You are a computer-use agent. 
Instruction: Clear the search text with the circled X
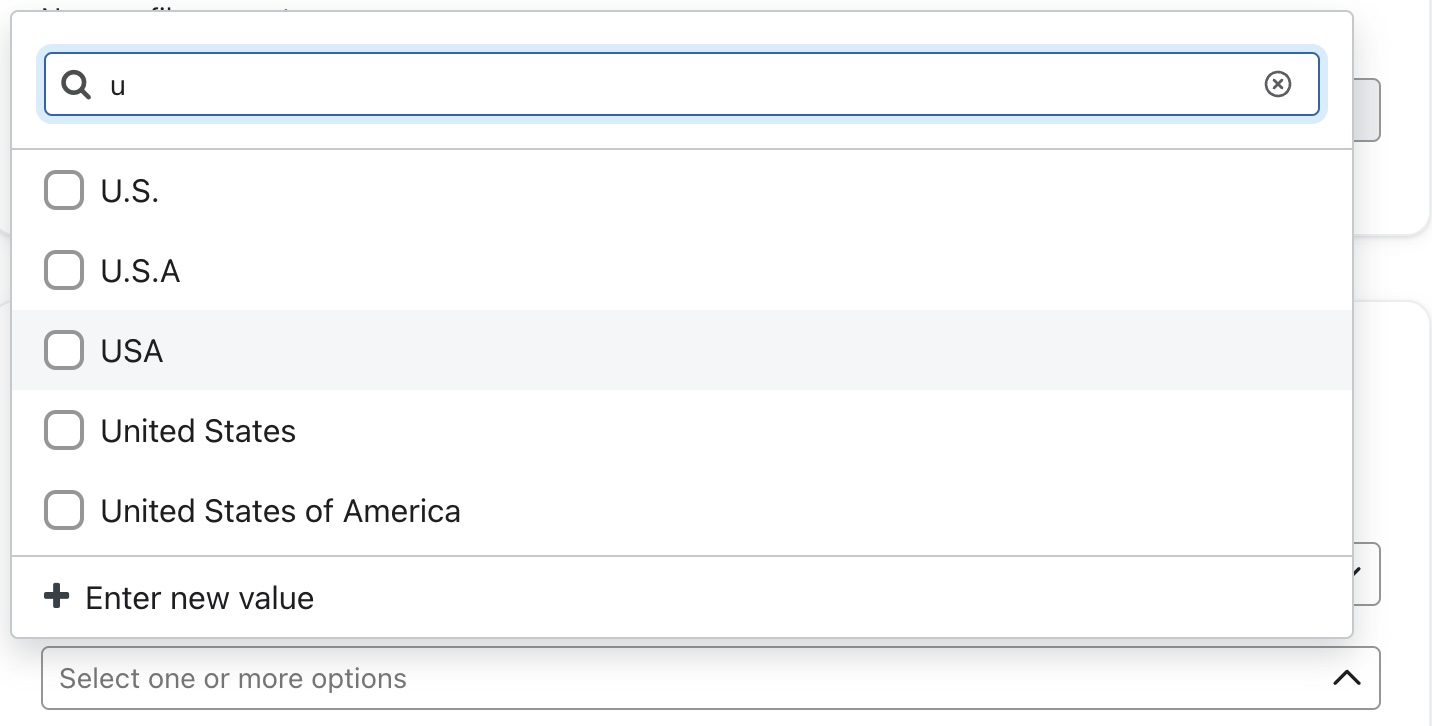coord(1277,85)
